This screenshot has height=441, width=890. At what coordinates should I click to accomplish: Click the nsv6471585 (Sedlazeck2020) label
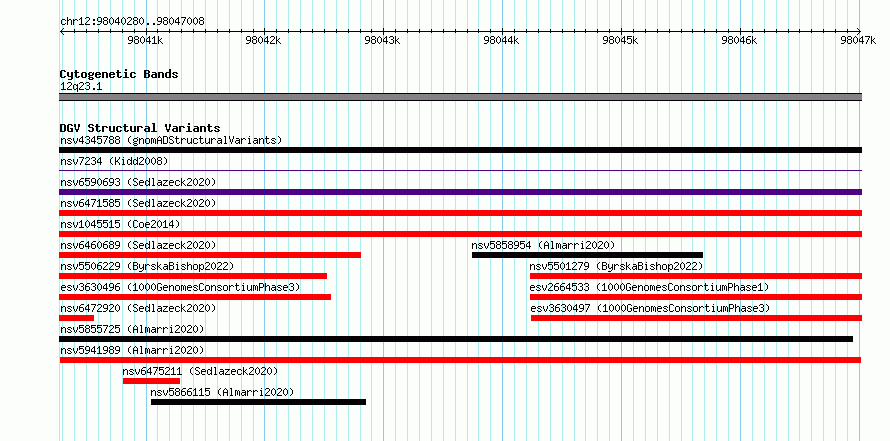138,203
